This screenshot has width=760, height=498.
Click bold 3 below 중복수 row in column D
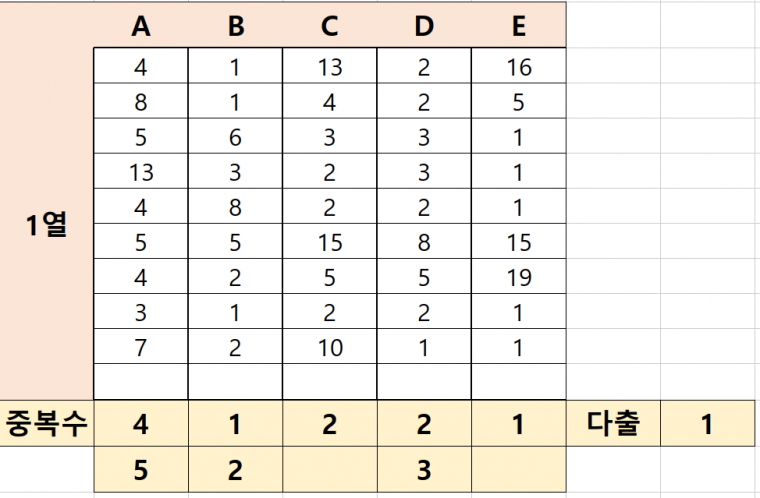click(x=424, y=469)
